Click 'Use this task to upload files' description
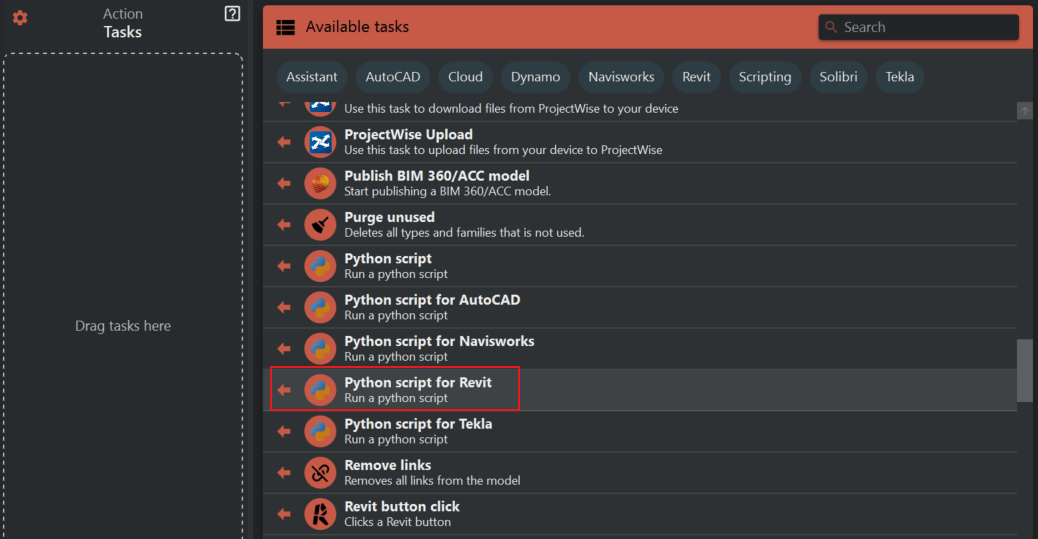 click(503, 150)
